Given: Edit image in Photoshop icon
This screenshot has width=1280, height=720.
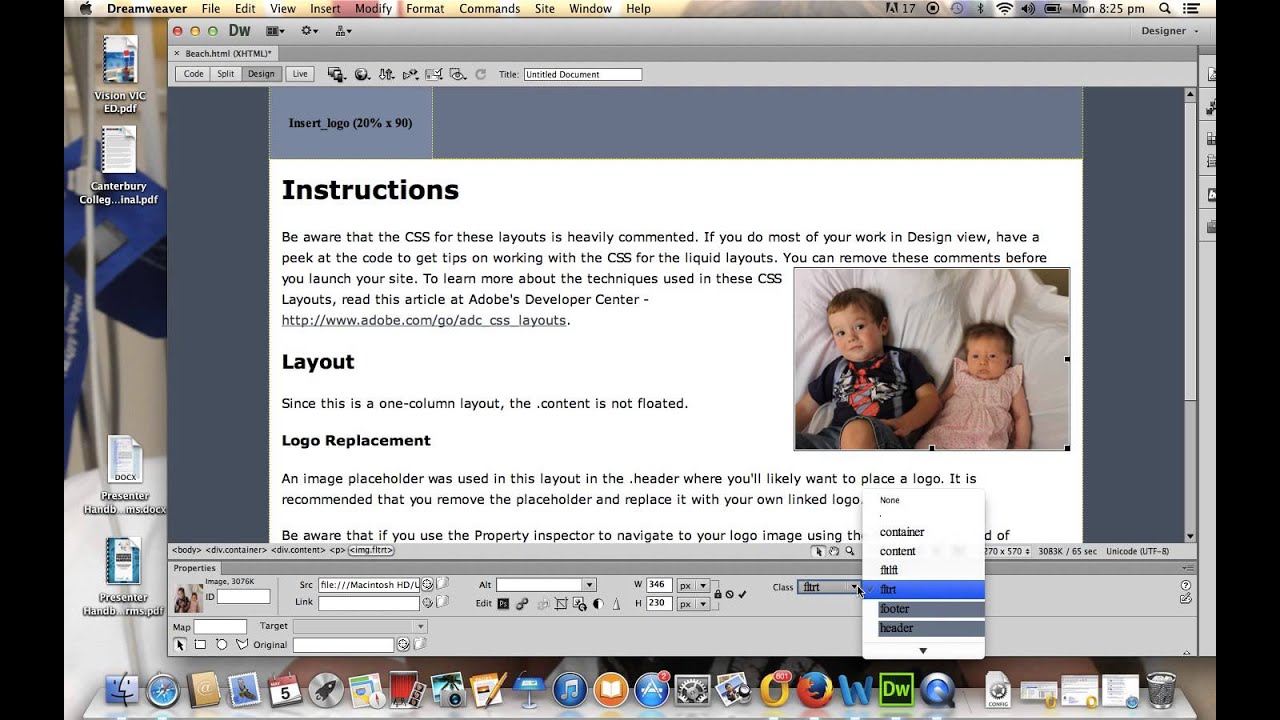Looking at the screenshot, I should (x=503, y=604).
